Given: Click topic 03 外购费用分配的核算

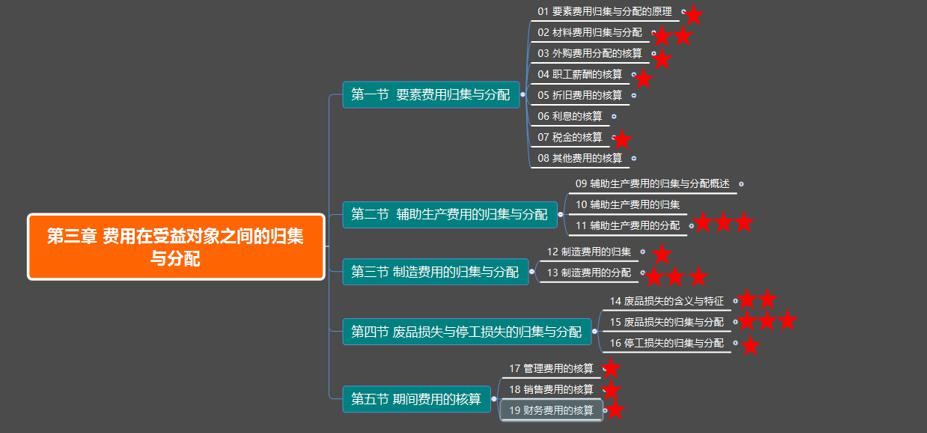Looking at the screenshot, I should (589, 53).
